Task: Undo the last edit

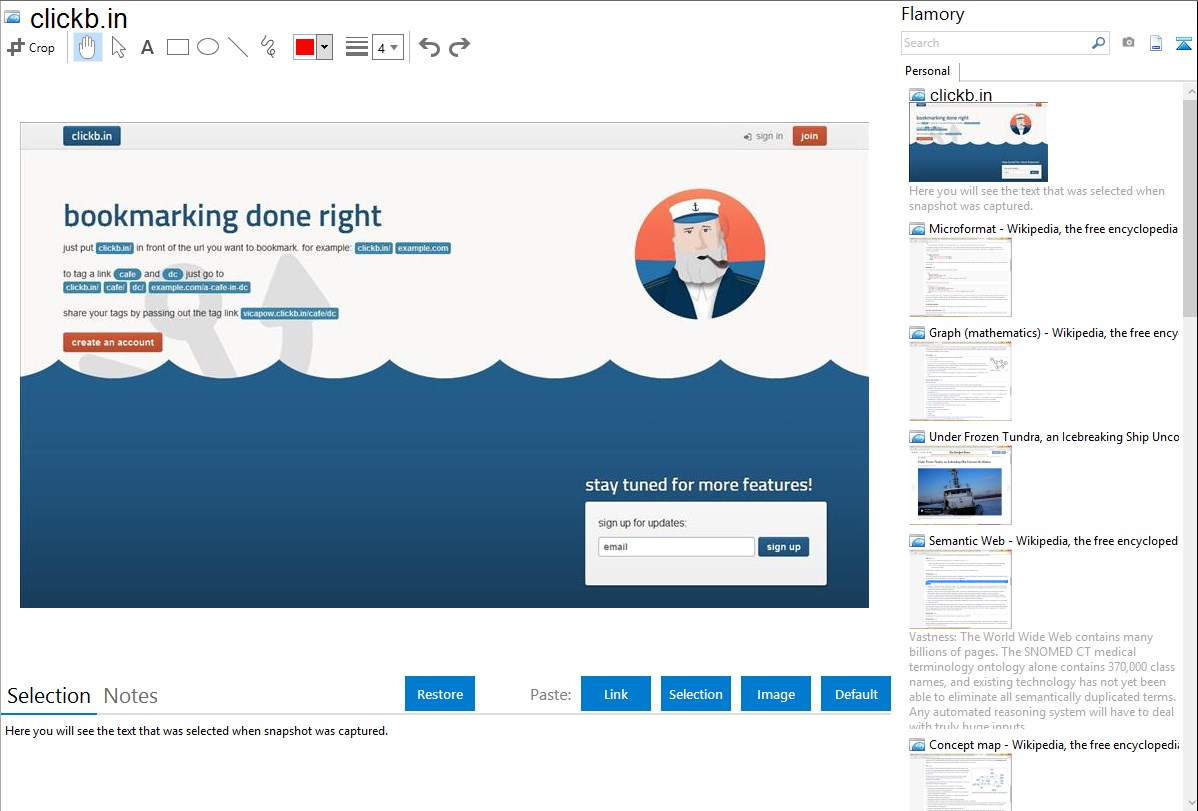Action: click(x=429, y=47)
